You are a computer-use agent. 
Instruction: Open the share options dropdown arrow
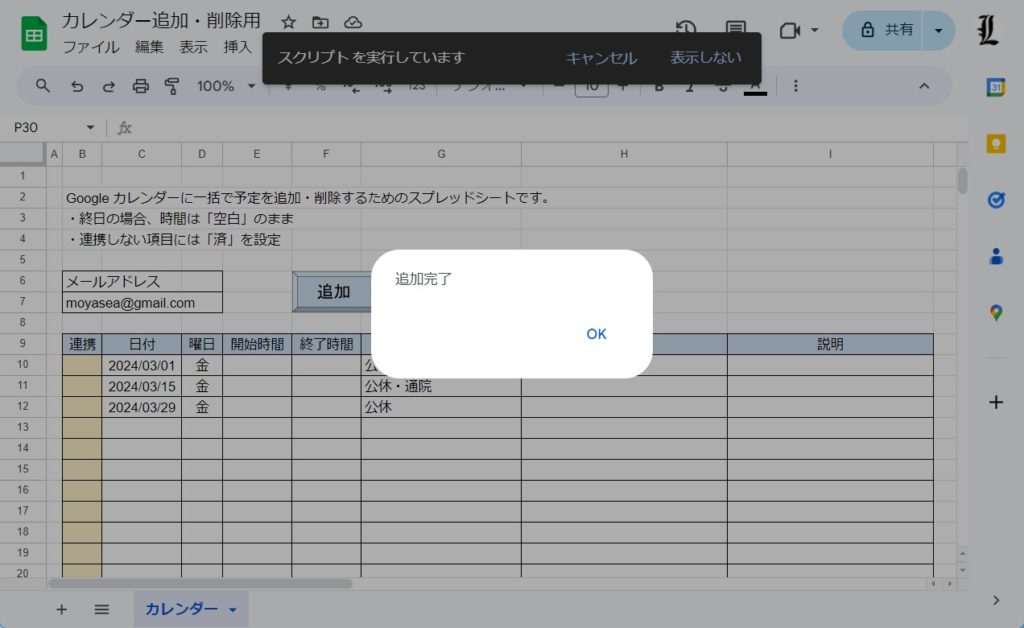tap(938, 30)
